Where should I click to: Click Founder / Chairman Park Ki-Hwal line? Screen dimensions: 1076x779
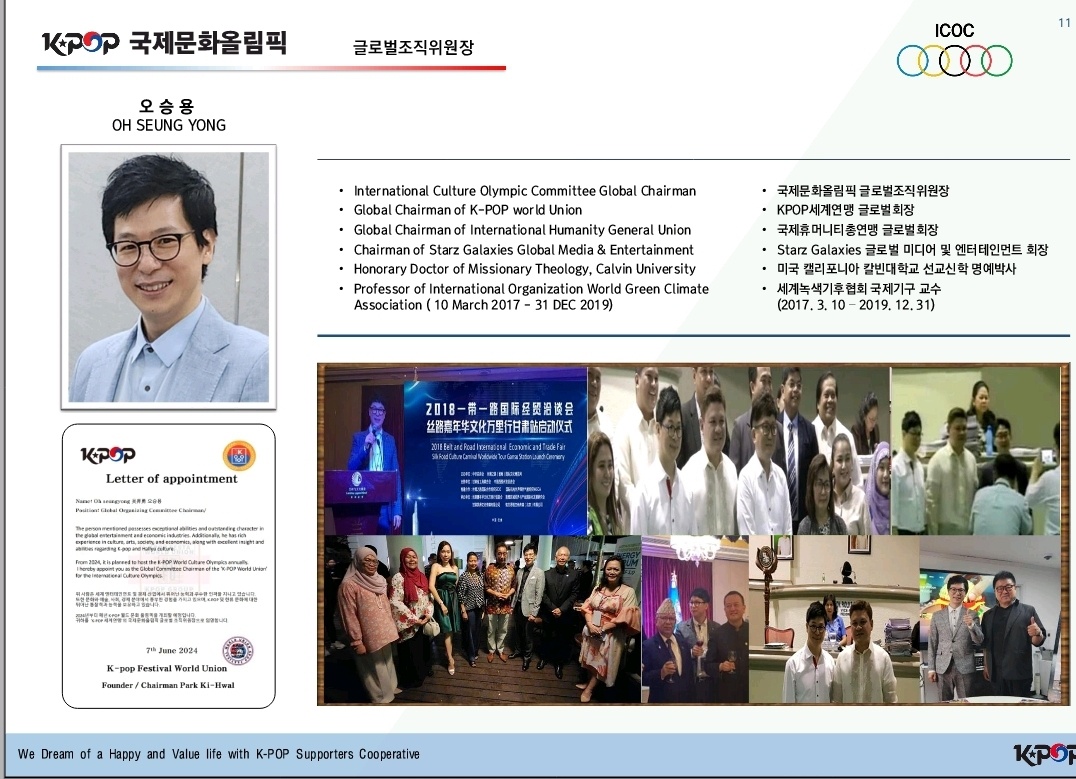(168, 685)
